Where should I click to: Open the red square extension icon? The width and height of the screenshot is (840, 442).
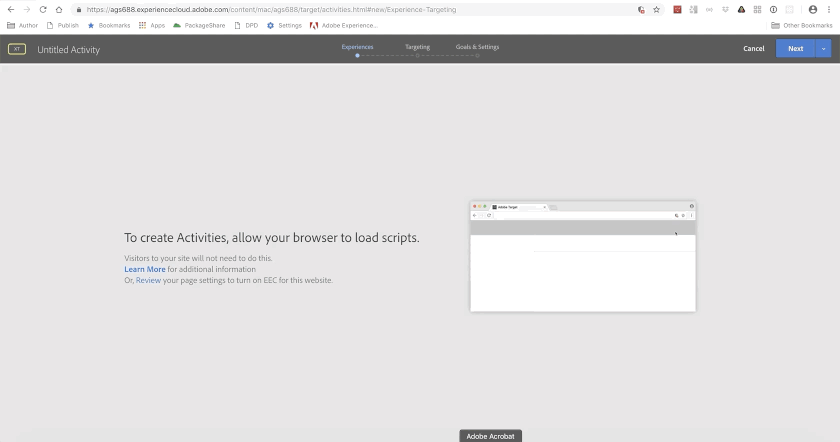coord(677,10)
